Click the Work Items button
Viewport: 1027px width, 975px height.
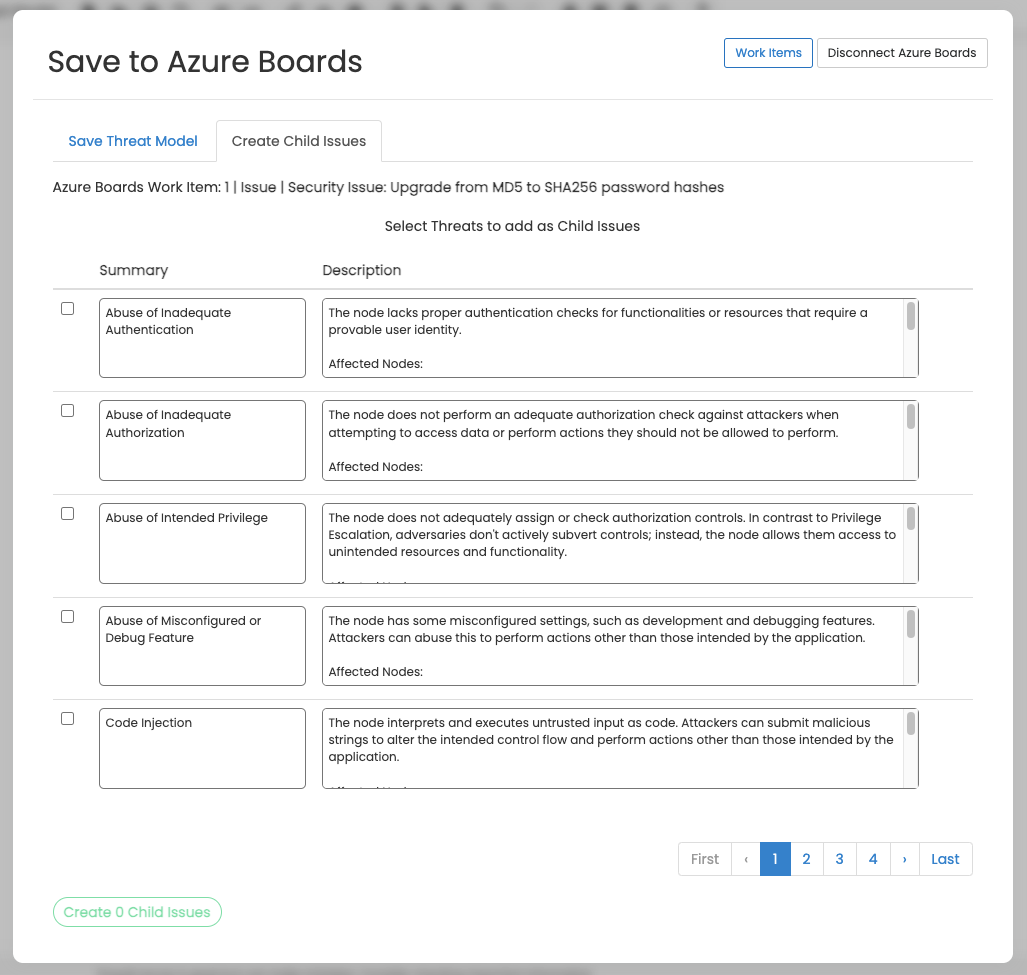(768, 53)
